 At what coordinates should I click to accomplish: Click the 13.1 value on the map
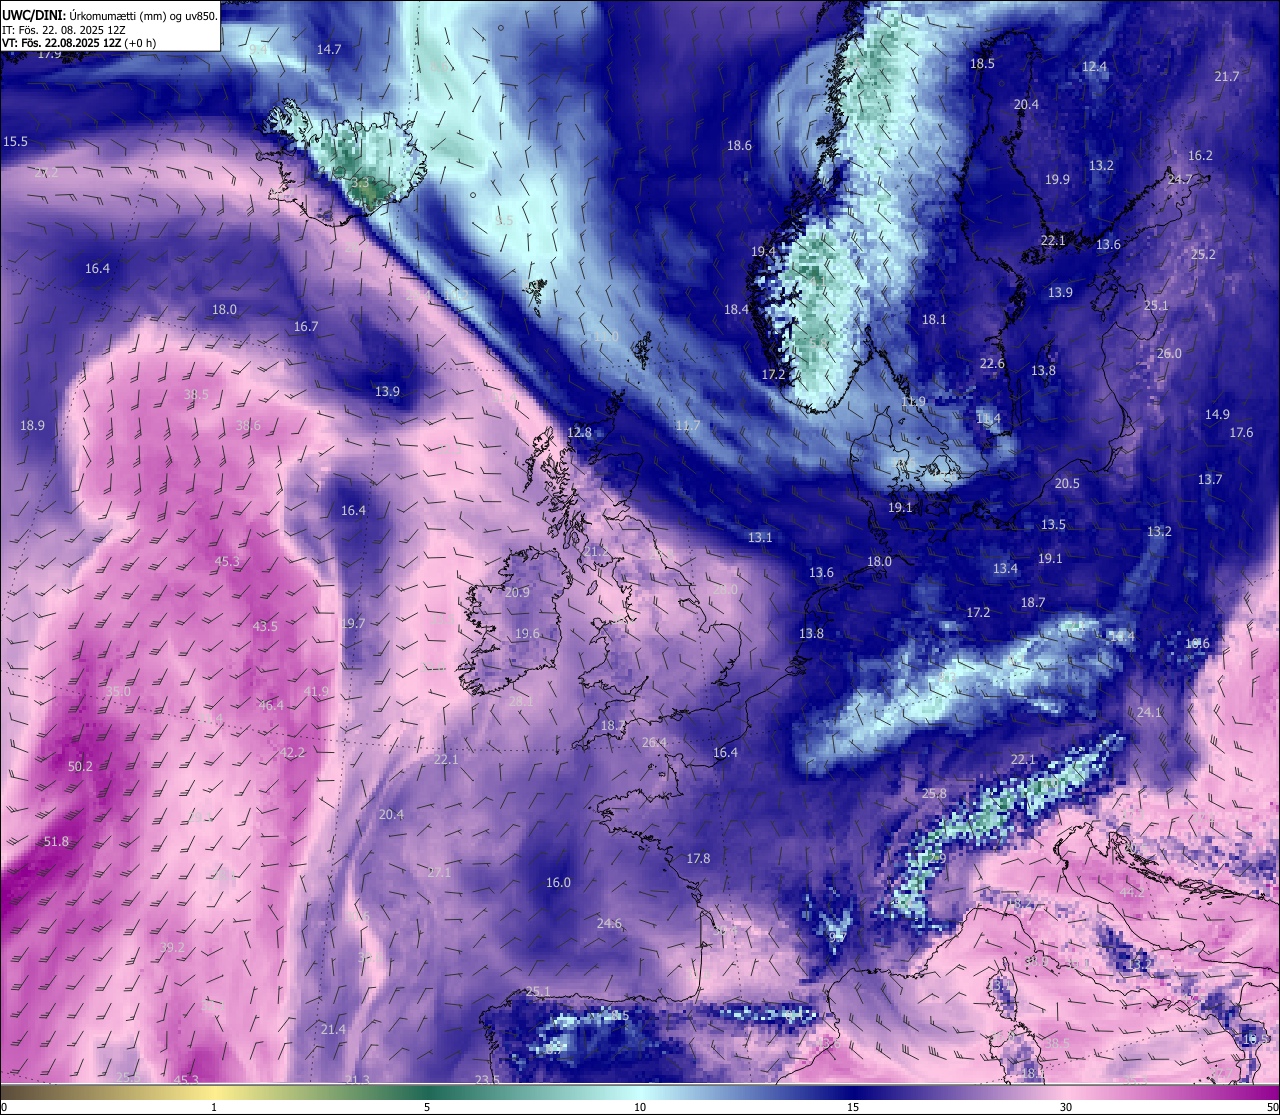[x=760, y=538]
